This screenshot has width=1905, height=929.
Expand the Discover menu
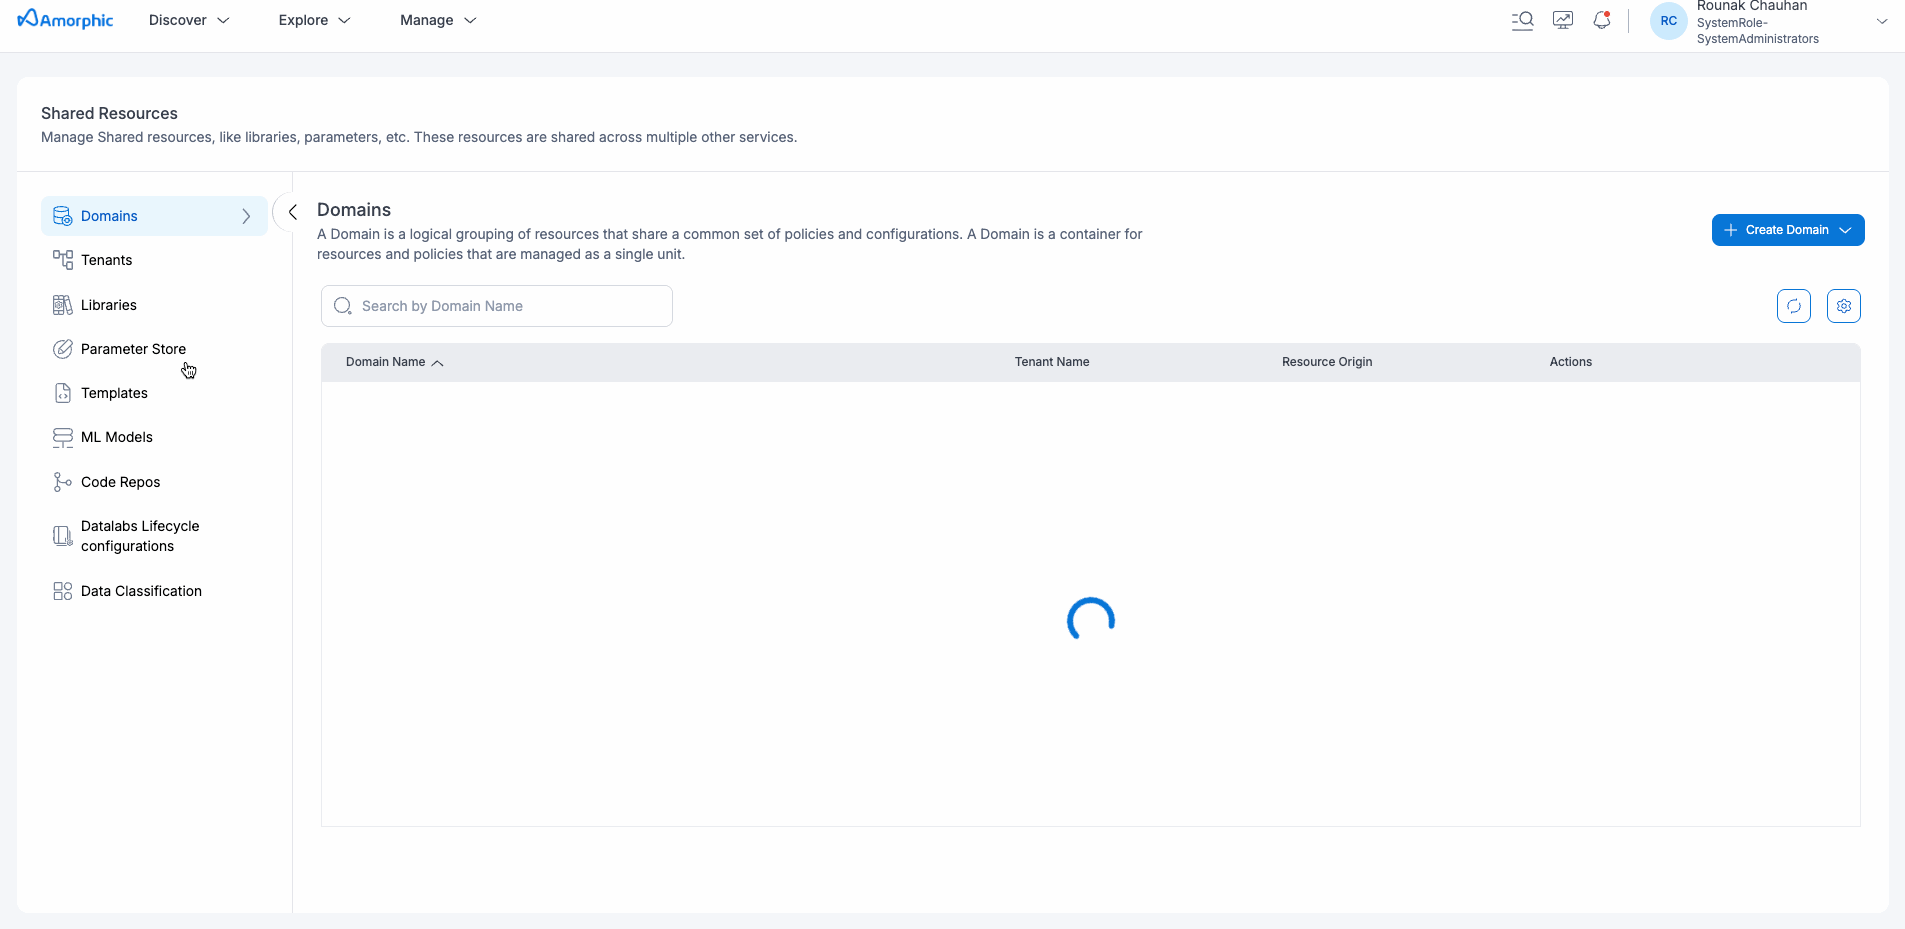point(189,20)
